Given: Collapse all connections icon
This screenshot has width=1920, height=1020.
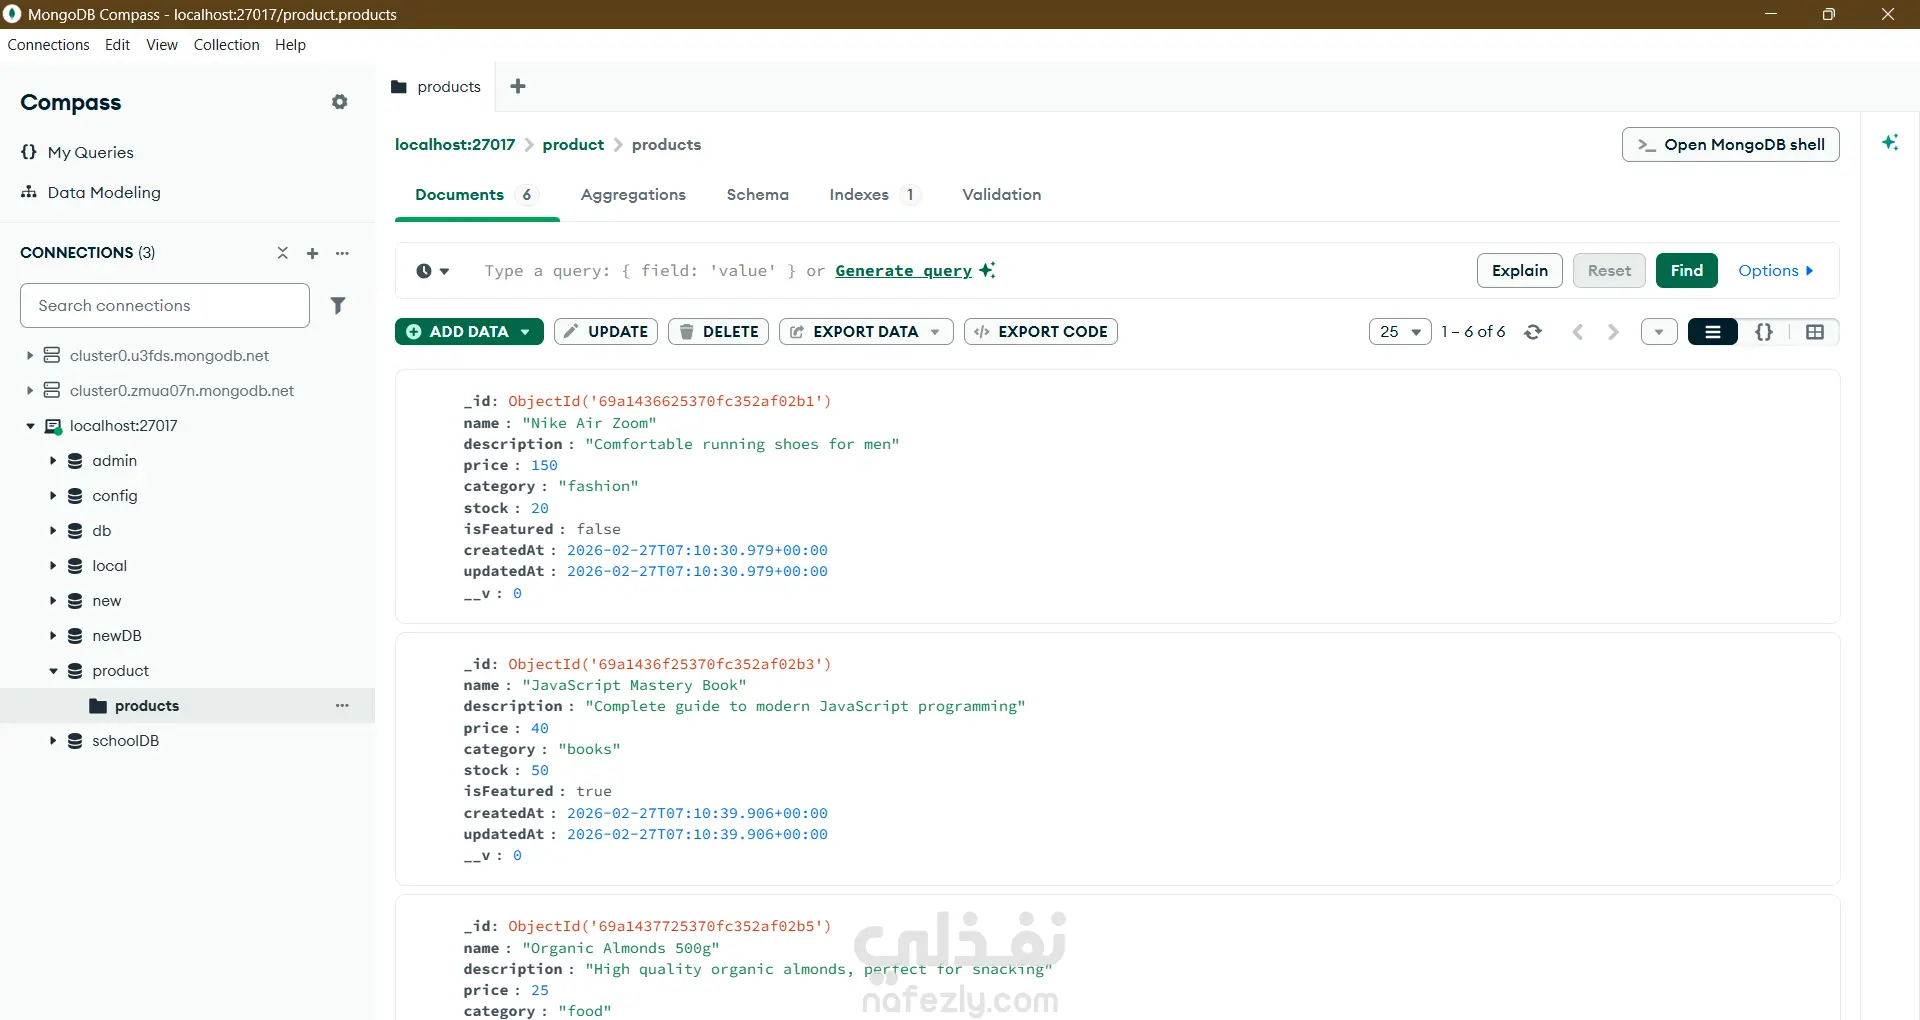Looking at the screenshot, I should tap(283, 253).
